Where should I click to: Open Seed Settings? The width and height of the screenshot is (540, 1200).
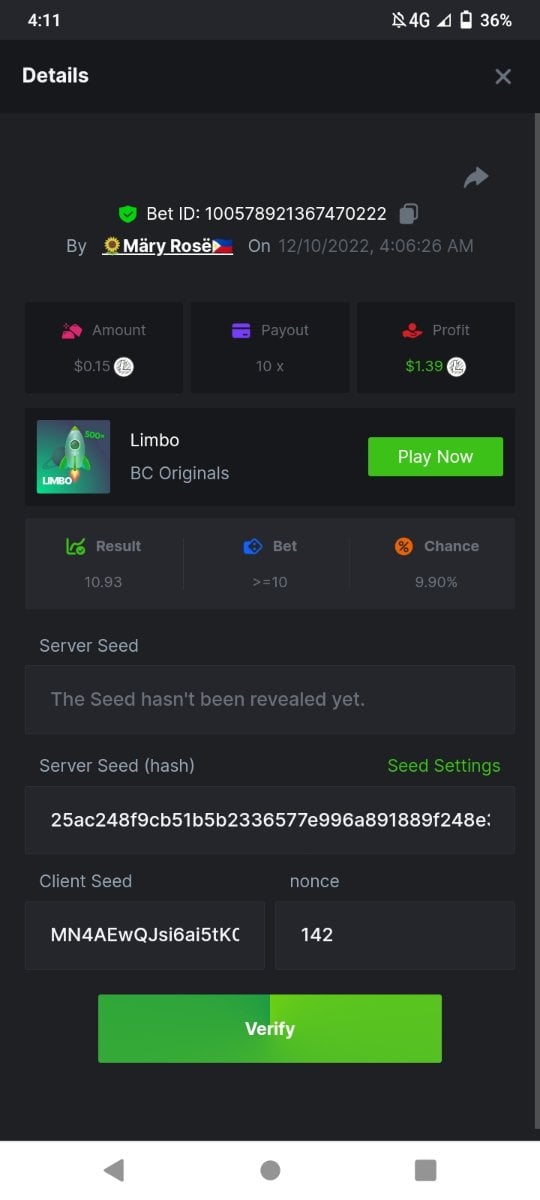pos(444,765)
